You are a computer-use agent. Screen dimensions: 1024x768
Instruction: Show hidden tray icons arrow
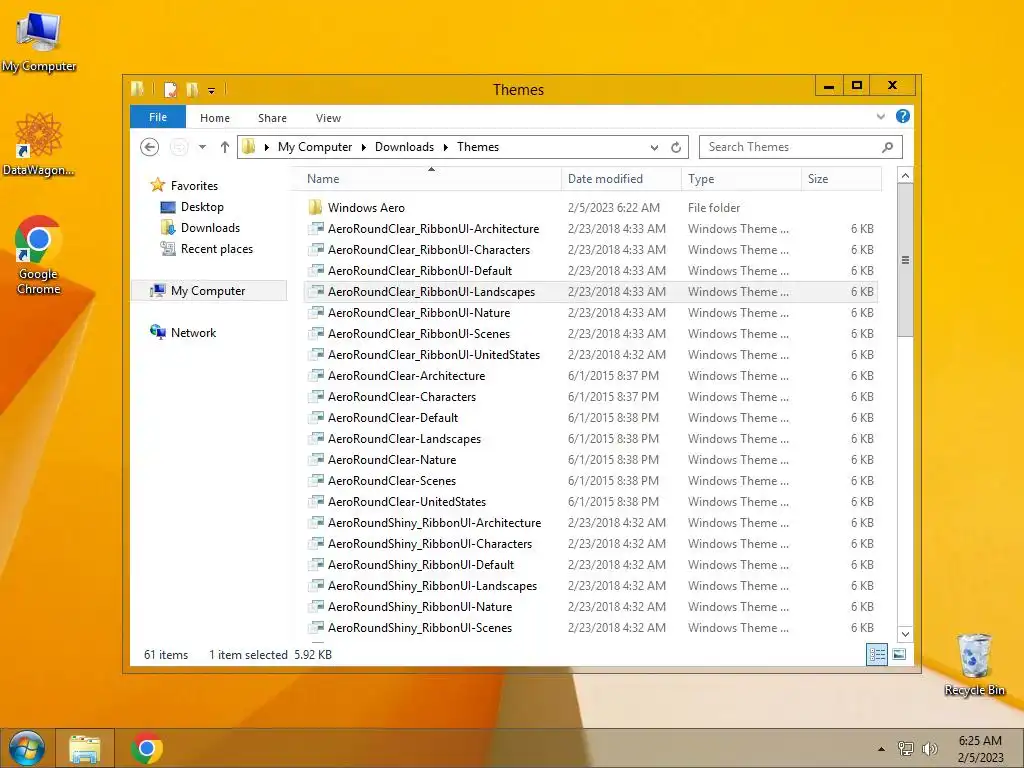[881, 749]
